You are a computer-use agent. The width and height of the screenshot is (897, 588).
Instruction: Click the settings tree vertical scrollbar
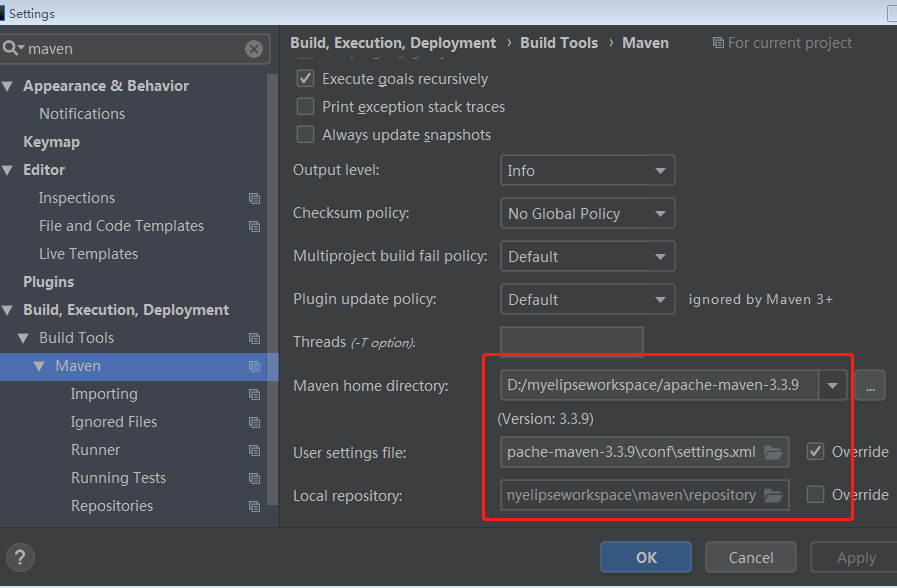(272, 289)
